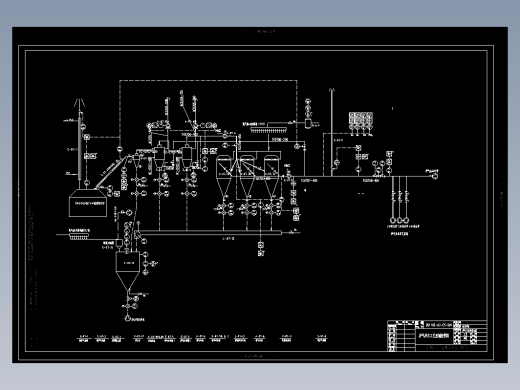Select the tall vent pipe with the arrow top
The height and width of the screenshot is (390, 520).
coord(331,132)
